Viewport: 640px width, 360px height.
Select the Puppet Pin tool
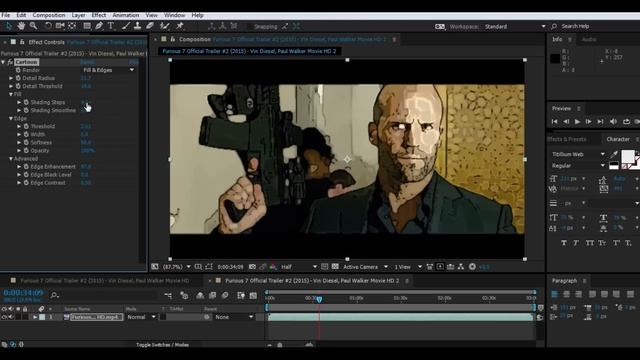coord(180,26)
